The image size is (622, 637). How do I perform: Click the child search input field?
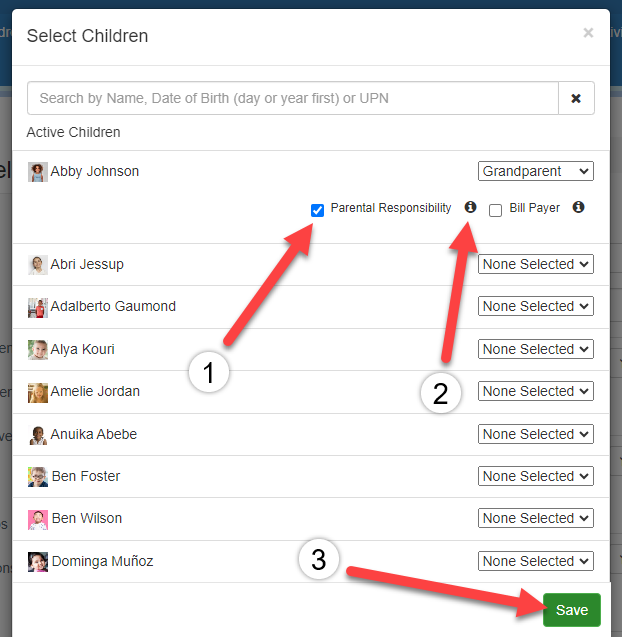pyautogui.click(x=292, y=98)
